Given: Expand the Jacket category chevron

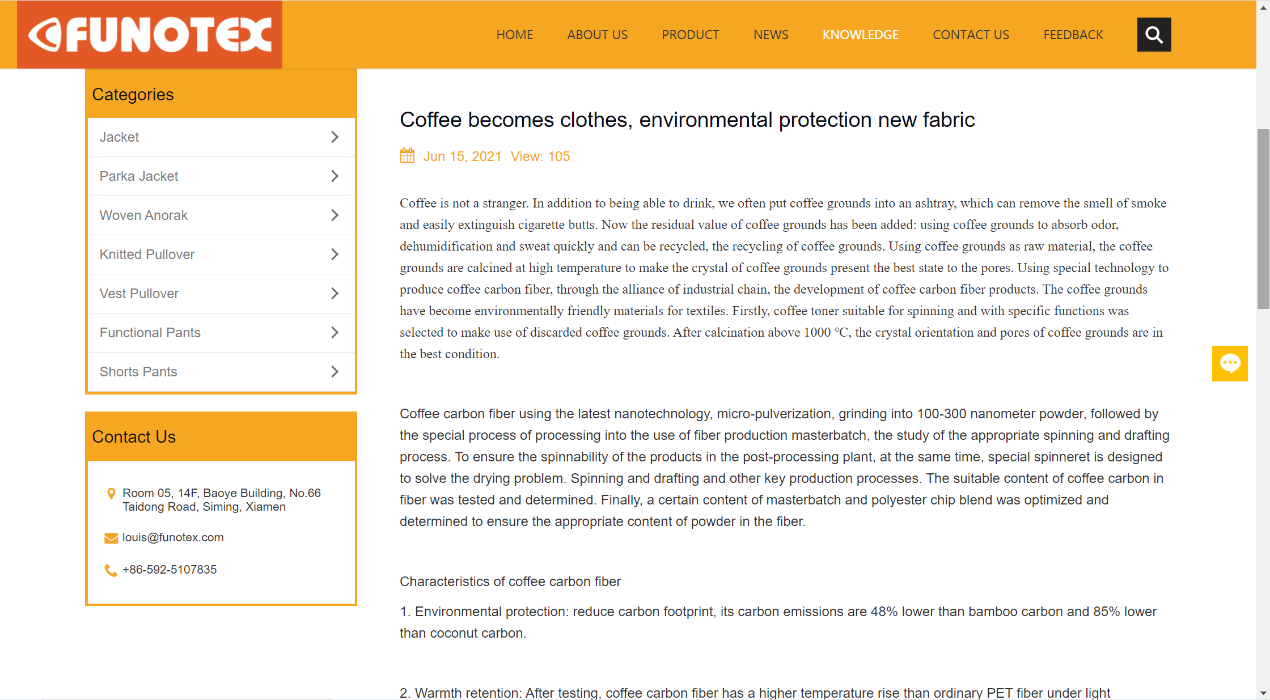Looking at the screenshot, I should pos(335,137).
